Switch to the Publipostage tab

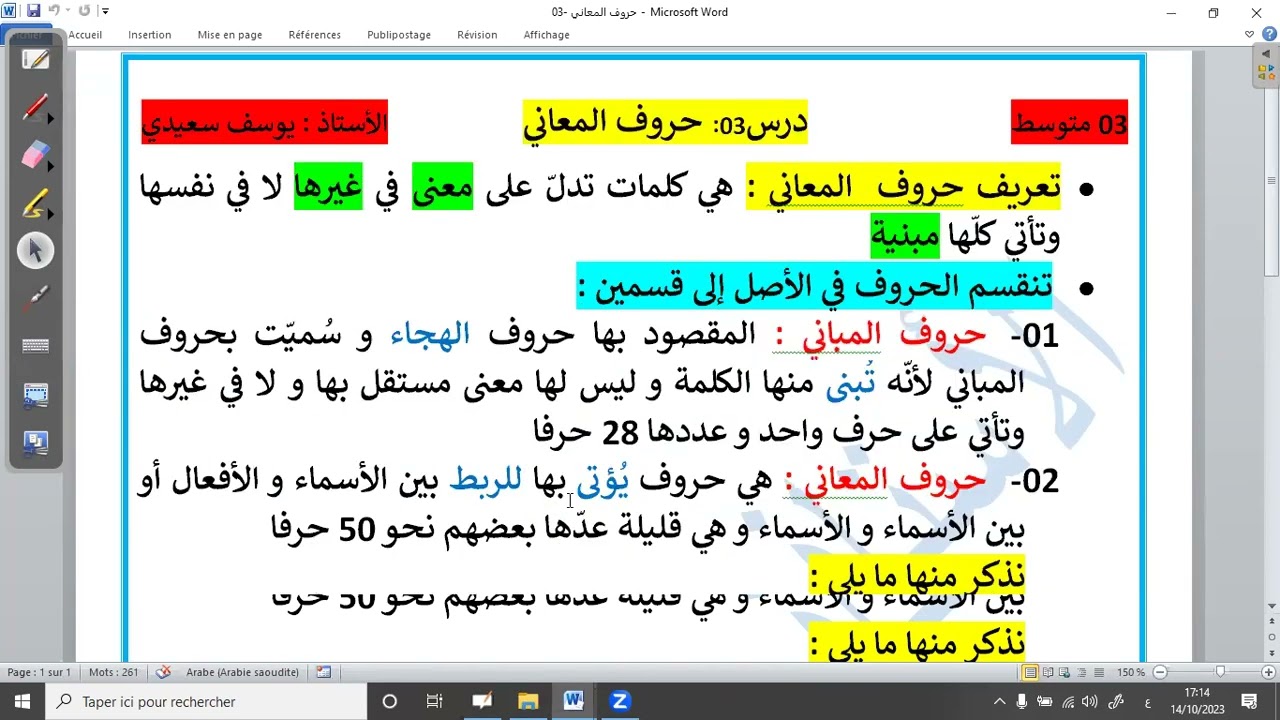coord(399,35)
